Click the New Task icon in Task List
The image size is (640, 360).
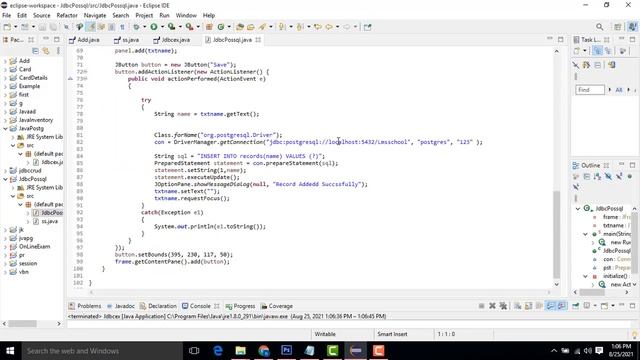[577, 51]
